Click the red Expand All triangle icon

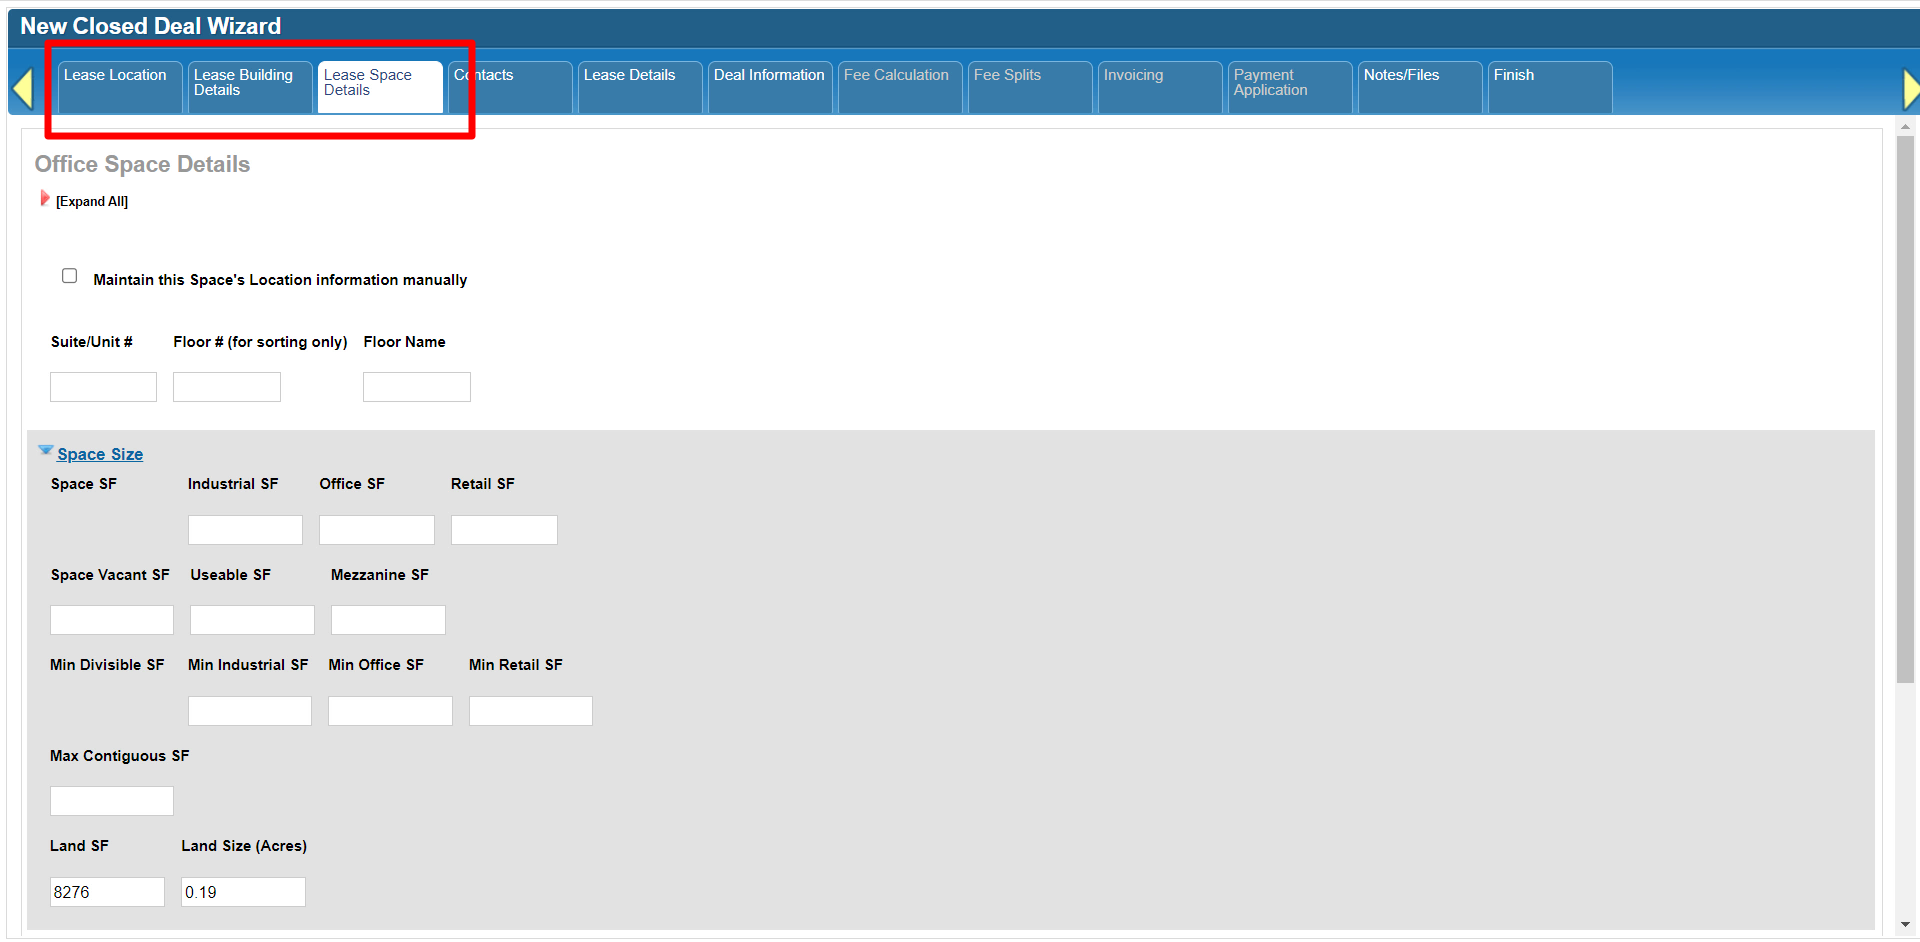[x=45, y=199]
